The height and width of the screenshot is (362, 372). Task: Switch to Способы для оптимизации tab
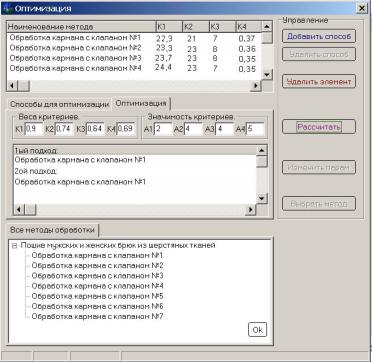click(59, 104)
